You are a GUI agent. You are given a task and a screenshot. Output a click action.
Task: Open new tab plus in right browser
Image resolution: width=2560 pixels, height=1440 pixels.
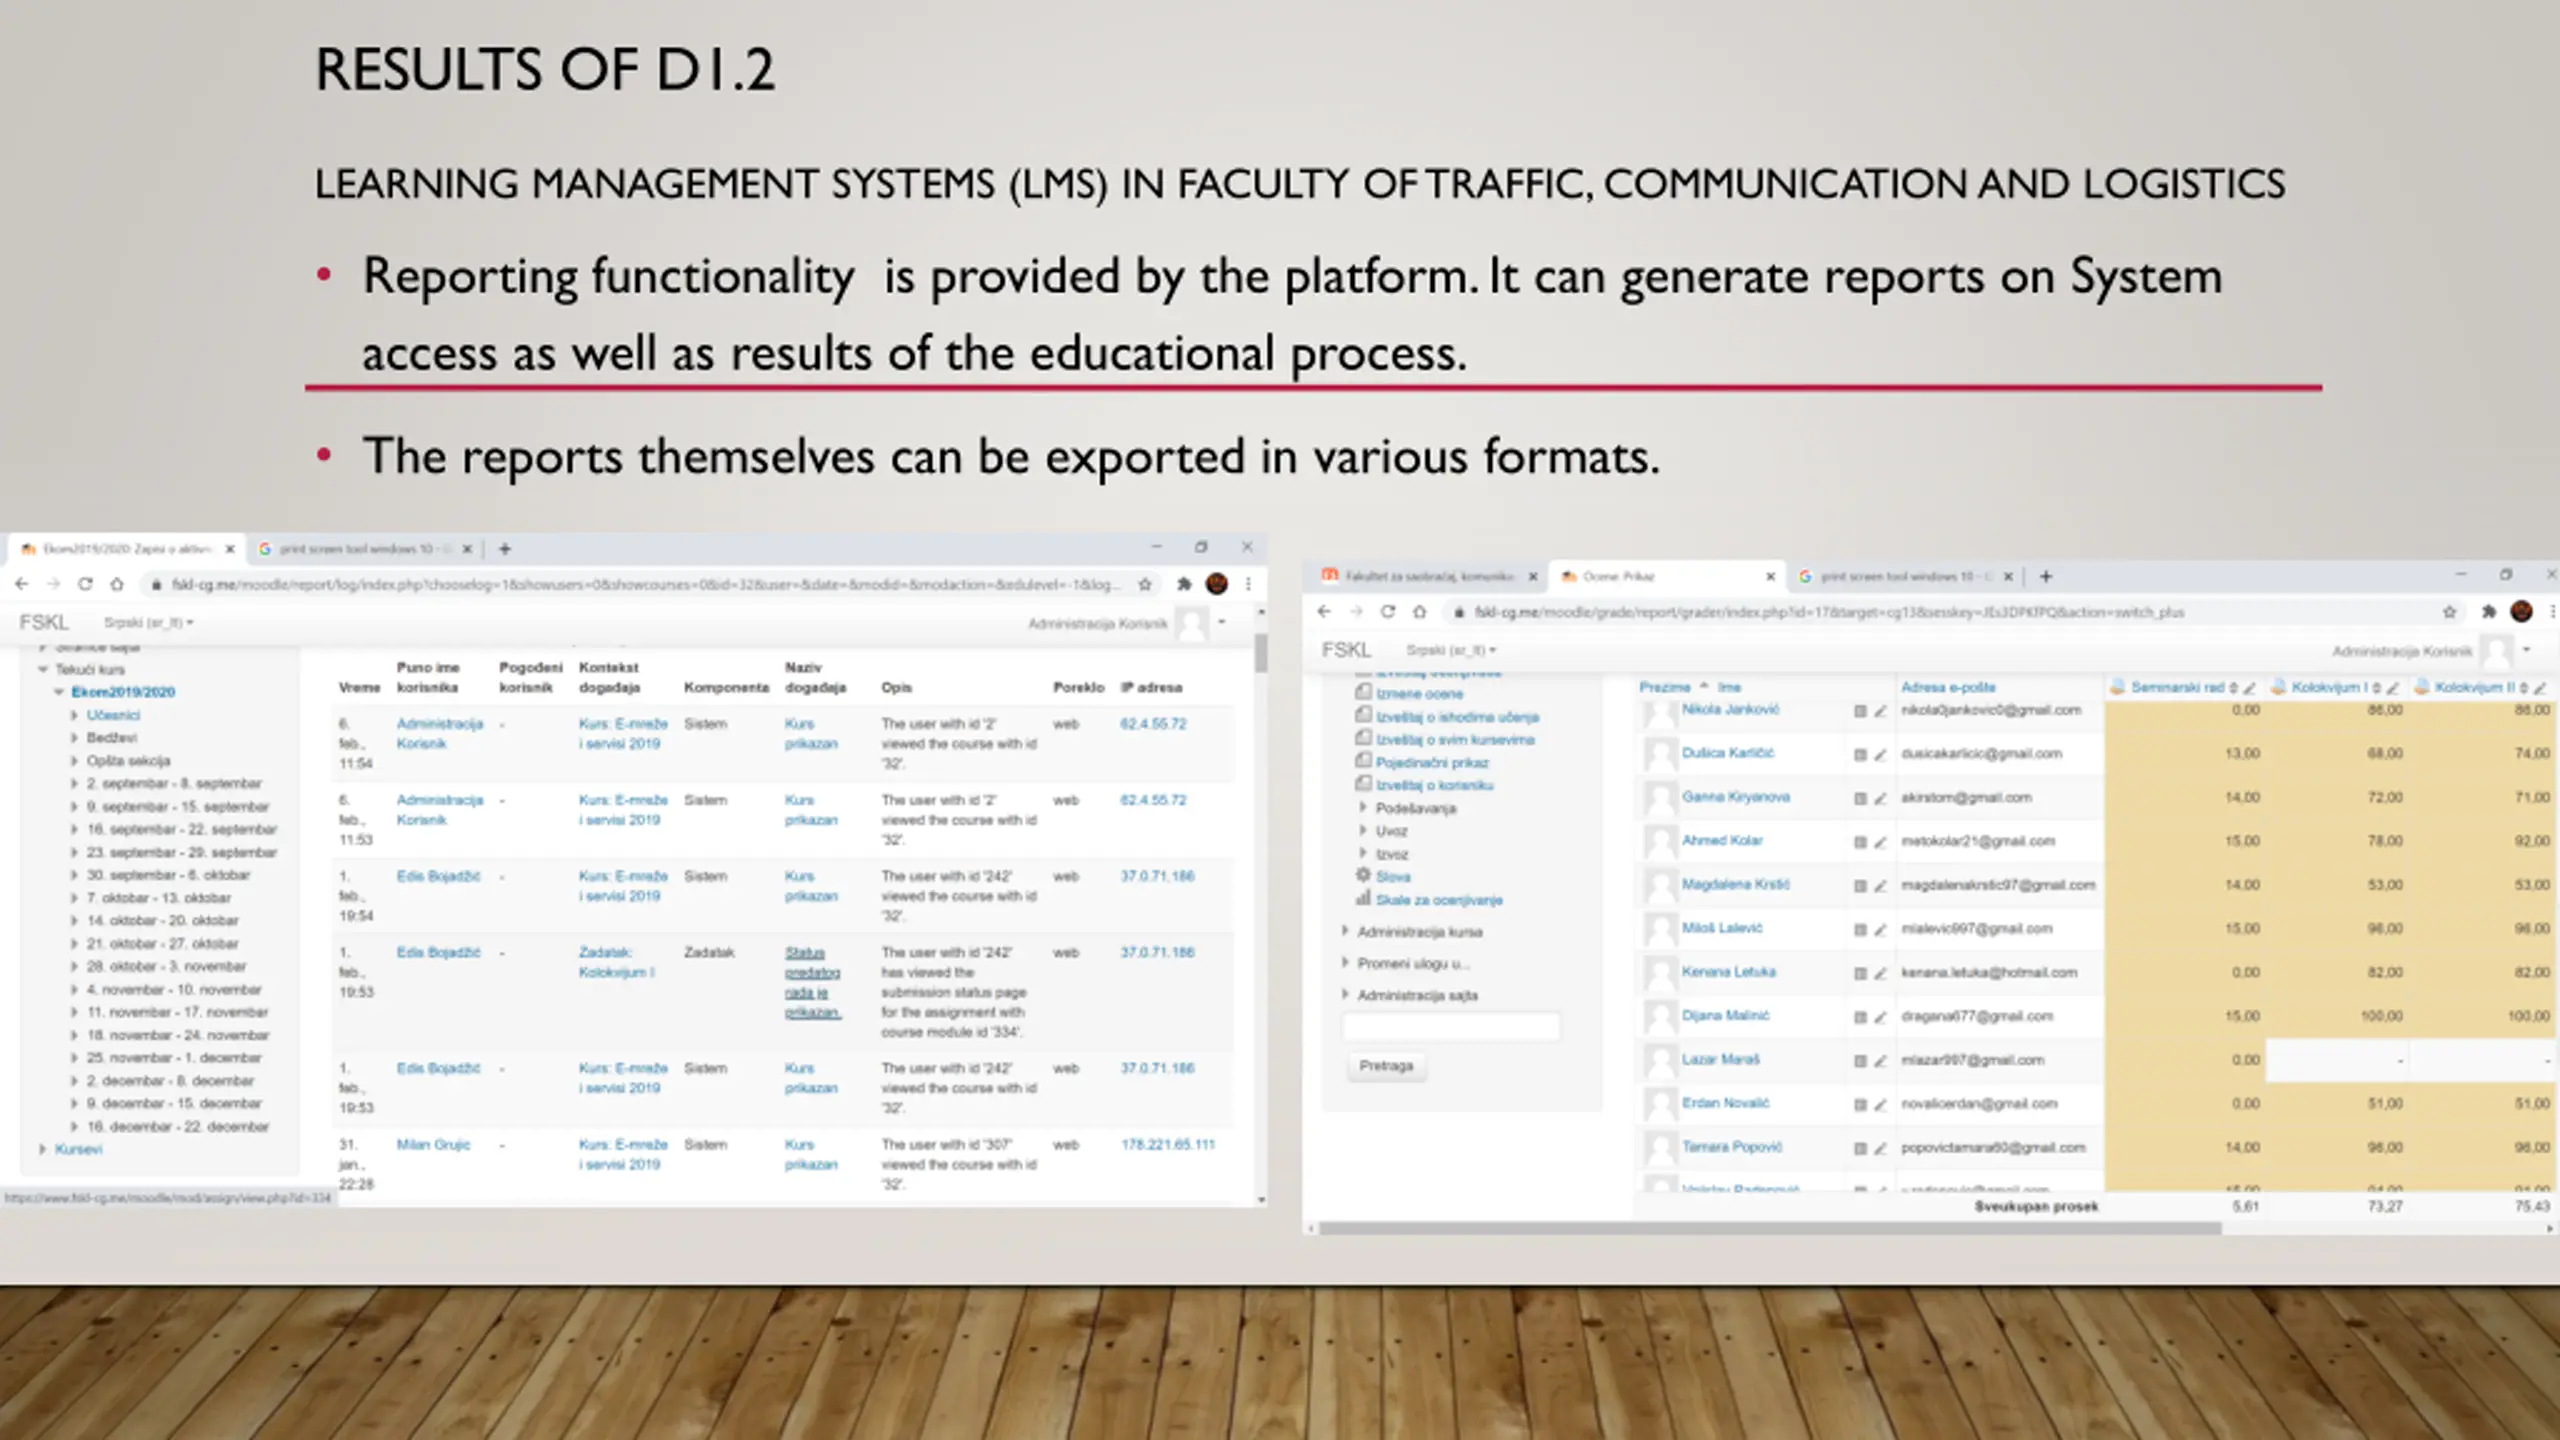tap(2046, 577)
